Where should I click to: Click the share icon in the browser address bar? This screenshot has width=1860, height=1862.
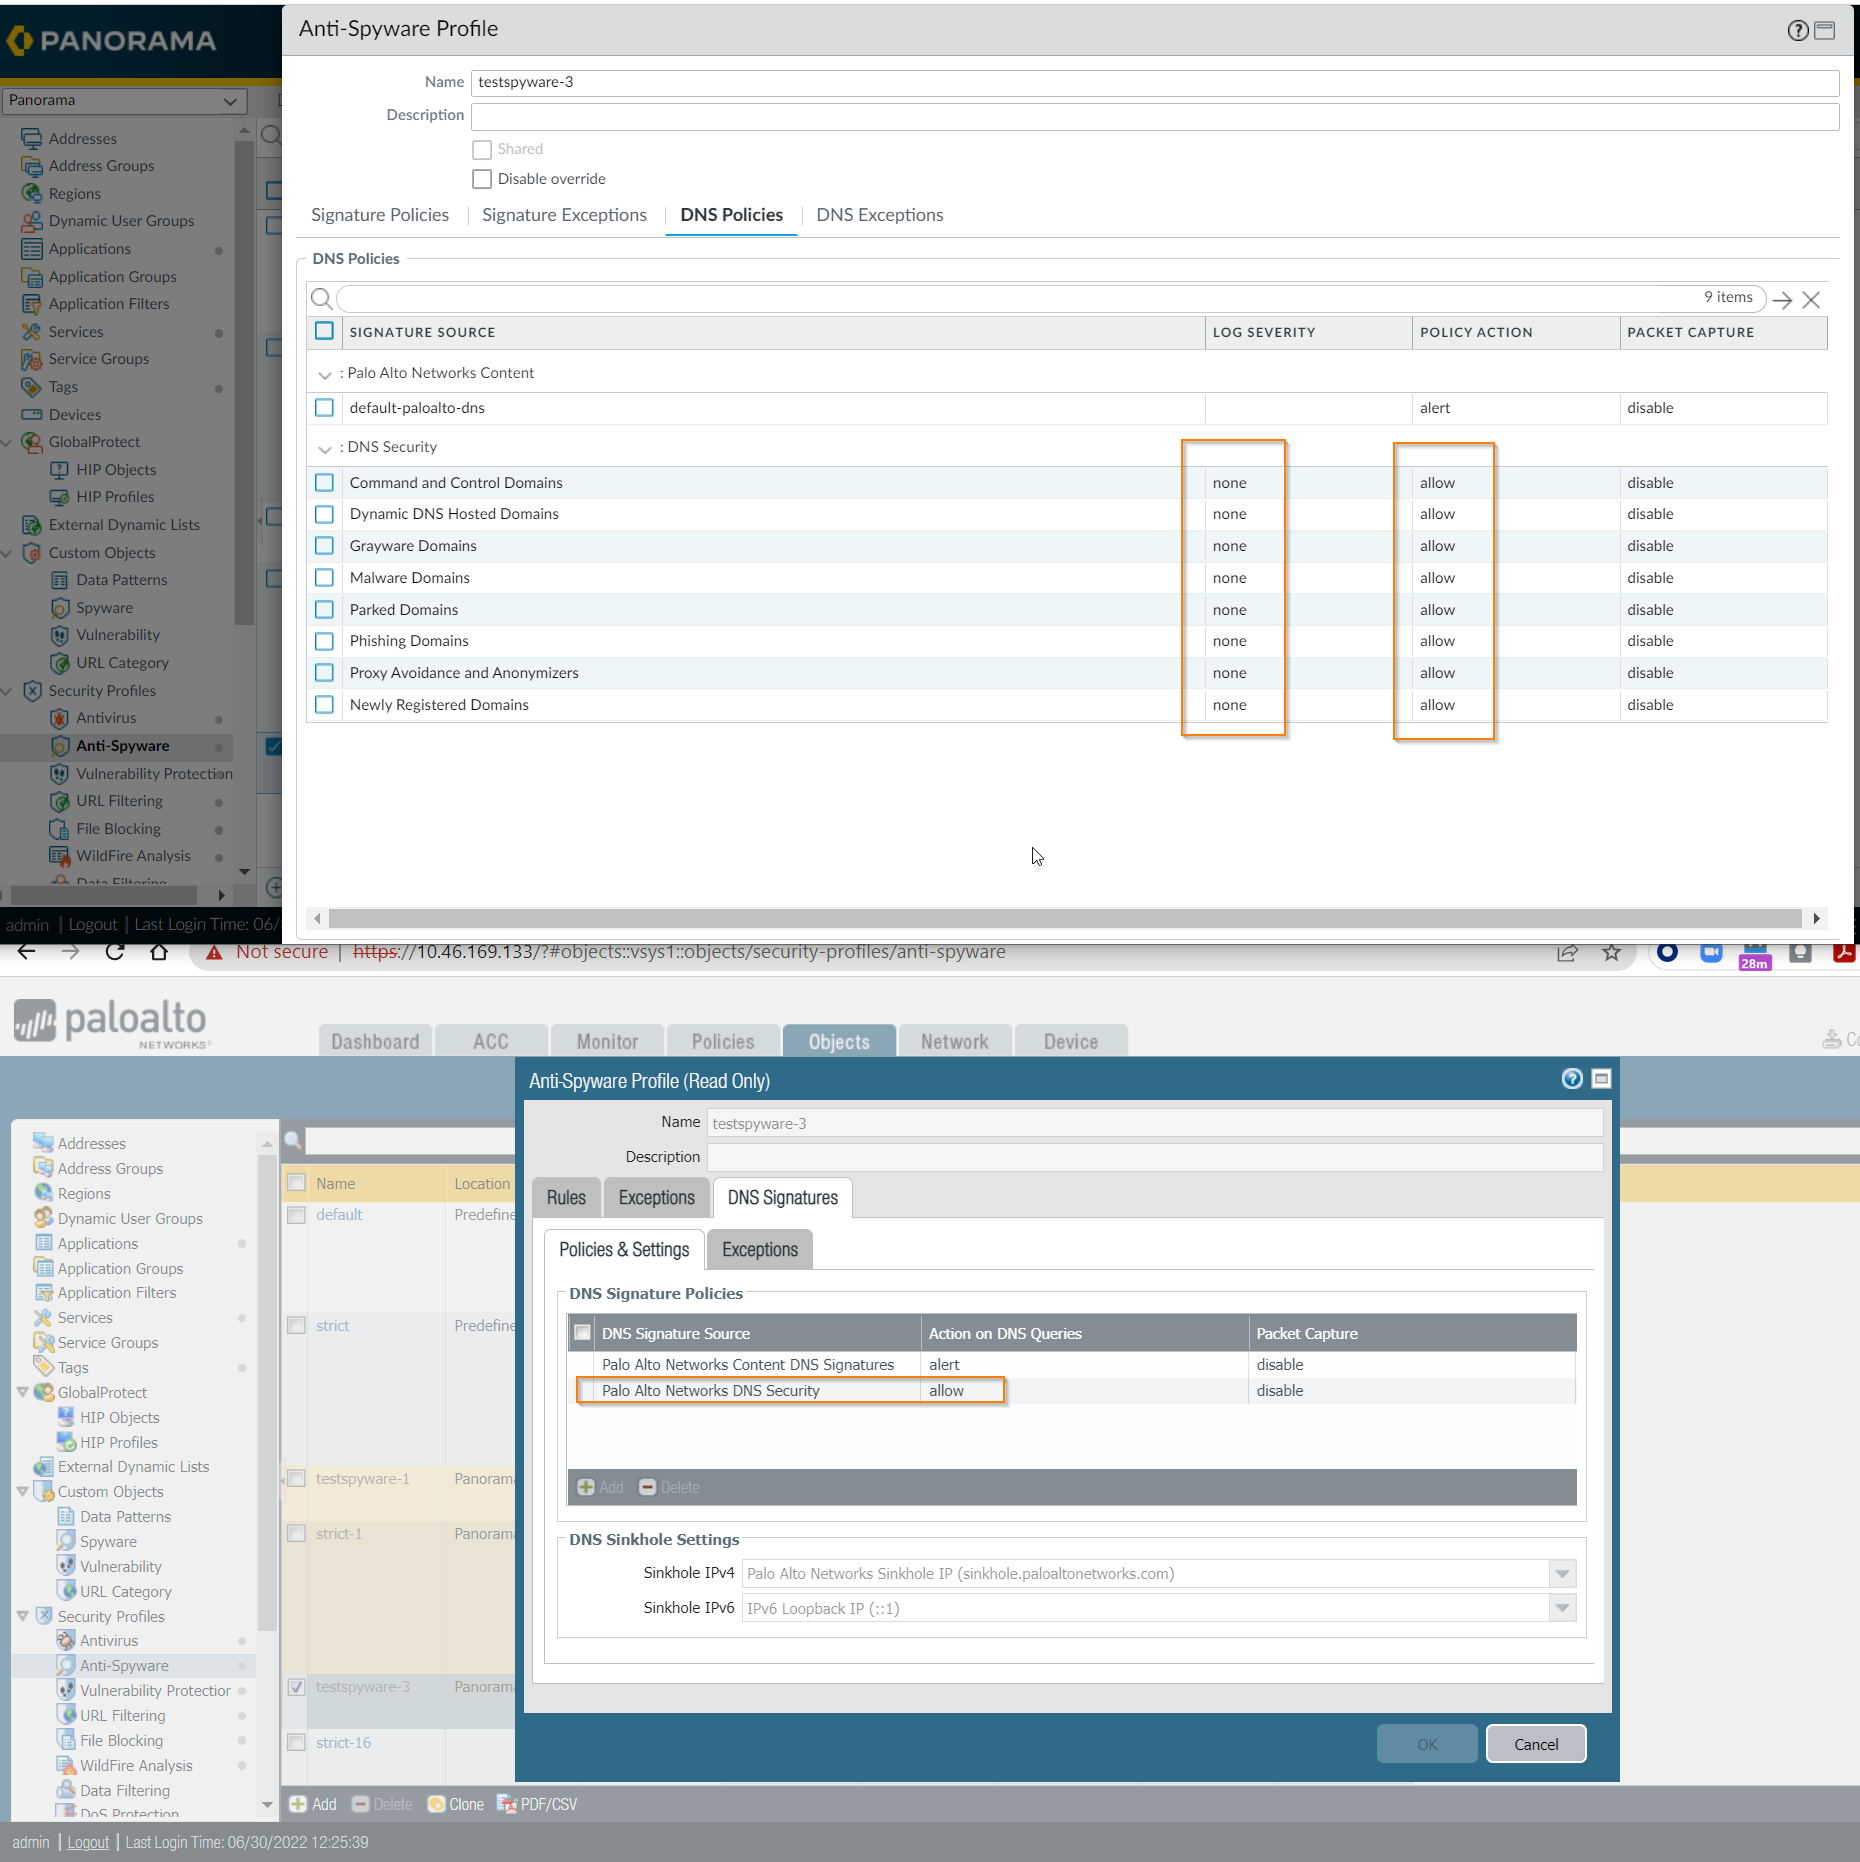[x=1567, y=953]
